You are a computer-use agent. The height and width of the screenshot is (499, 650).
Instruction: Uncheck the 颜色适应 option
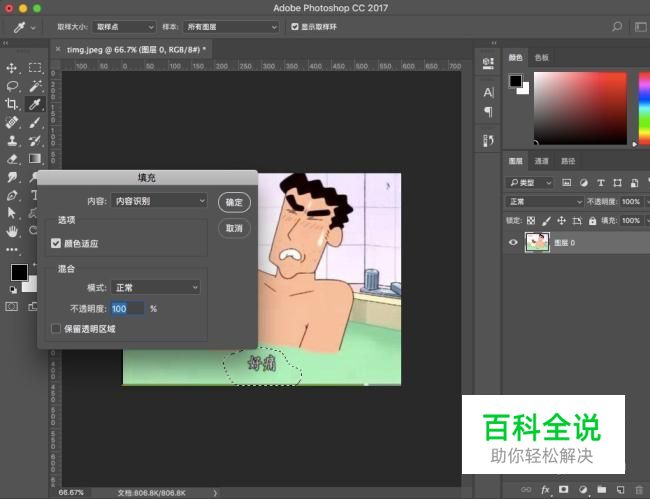[56, 243]
